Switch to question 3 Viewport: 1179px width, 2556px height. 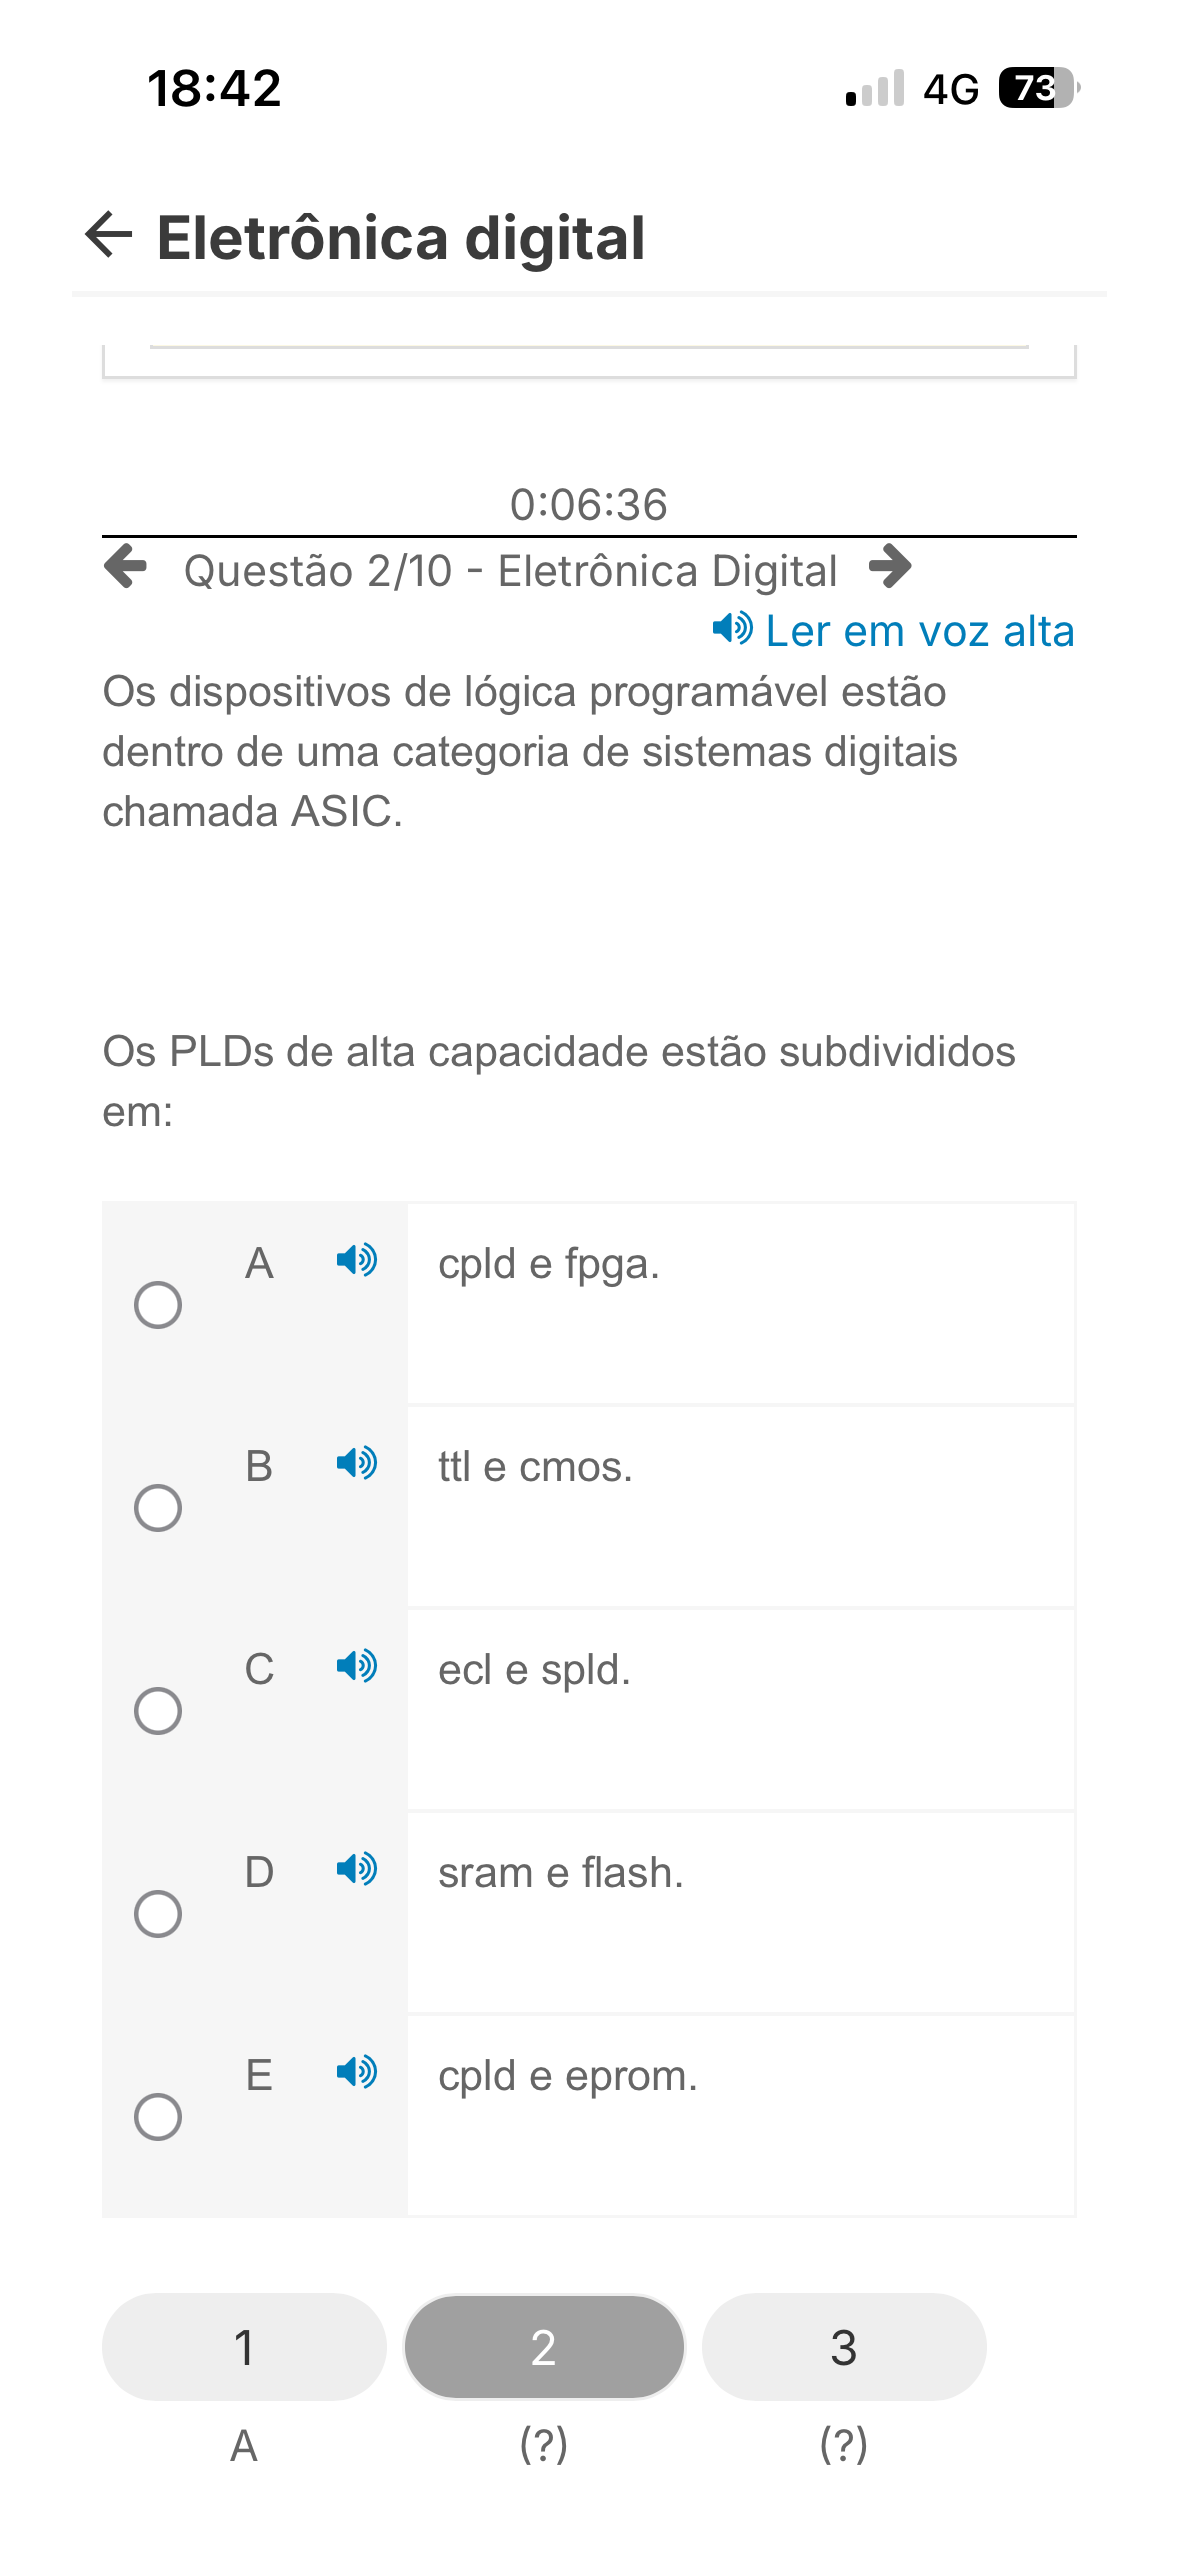tap(844, 2346)
